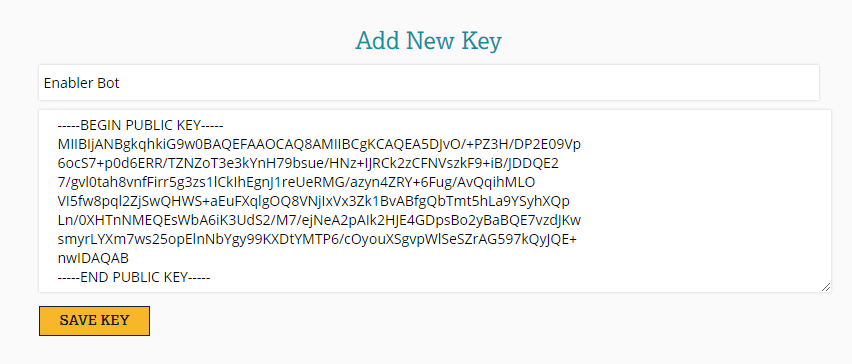Click the Add New Key heading
Screen dimensions: 852x364
pos(428,41)
